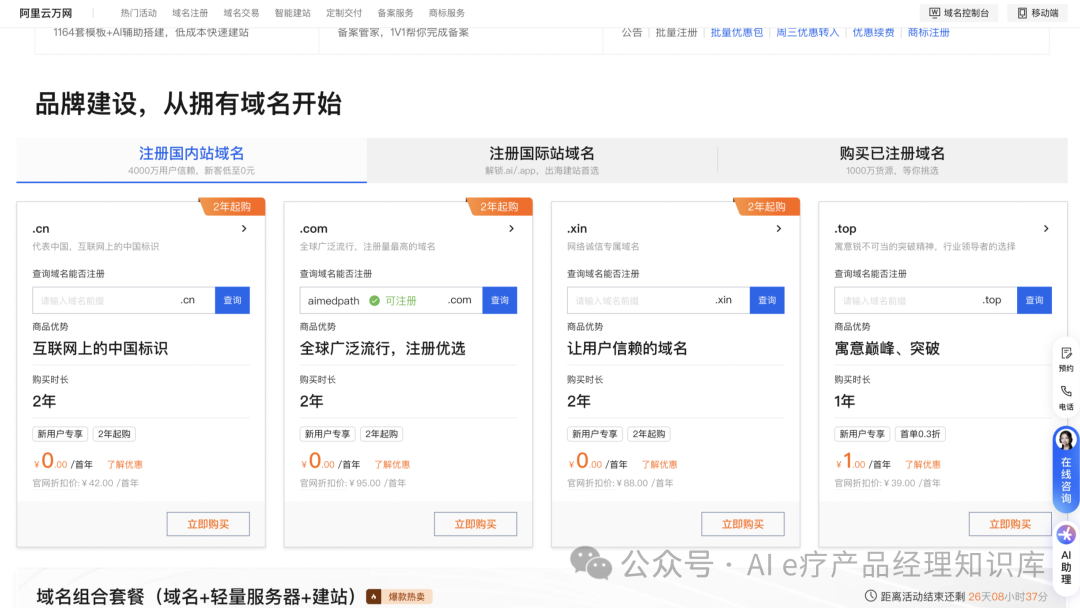Open 智能建站 in top navigation
The width and height of the screenshot is (1080, 608).
click(293, 13)
